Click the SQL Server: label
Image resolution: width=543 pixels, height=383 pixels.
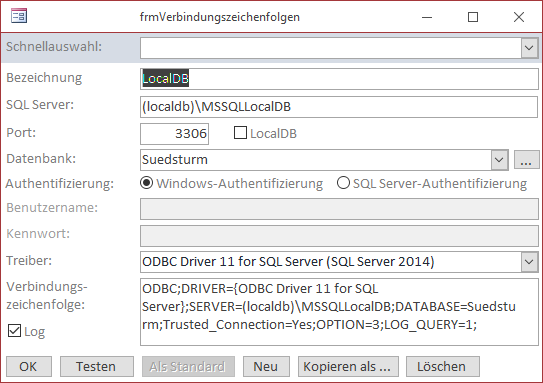pos(40,105)
